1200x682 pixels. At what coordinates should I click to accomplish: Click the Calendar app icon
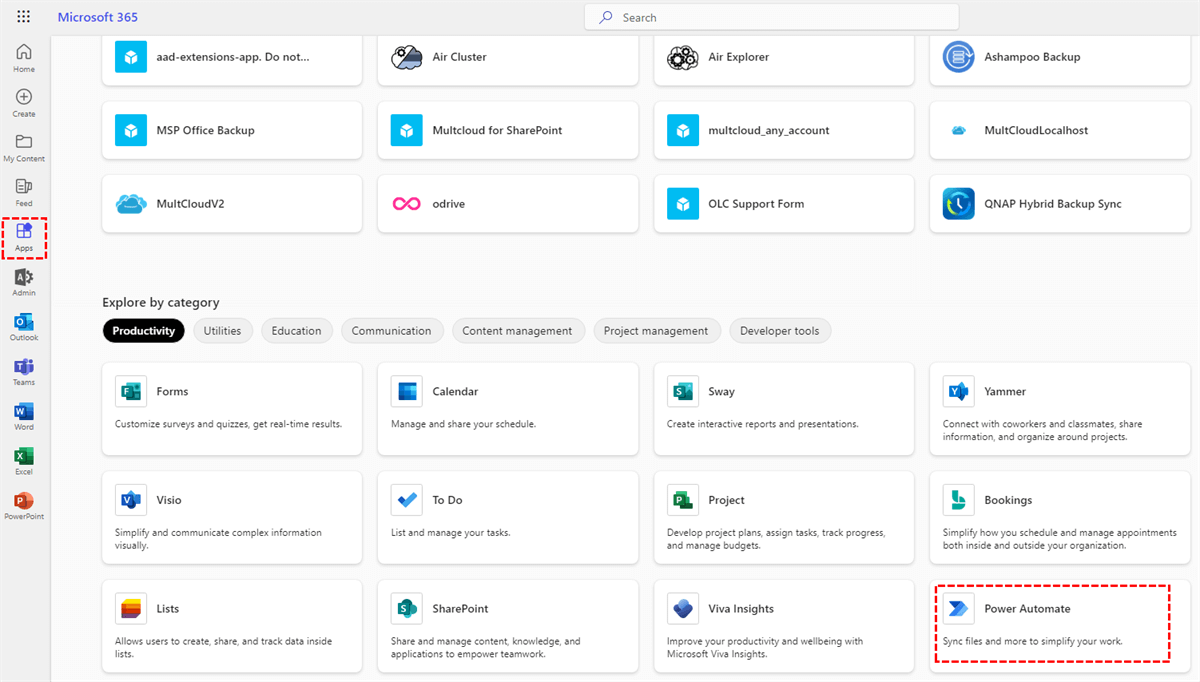click(407, 392)
